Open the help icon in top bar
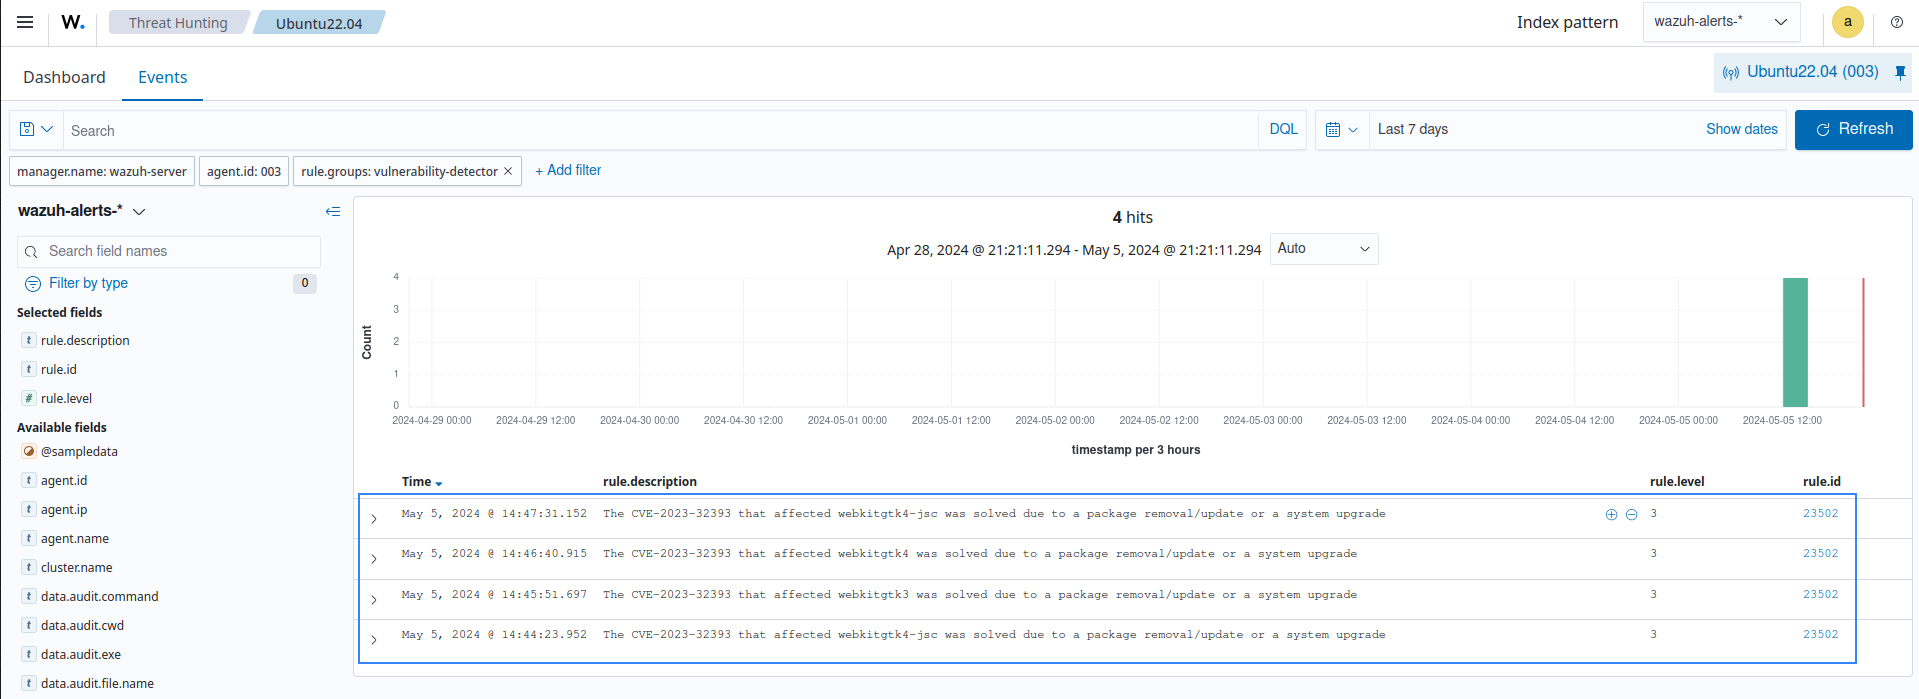This screenshot has width=1919, height=699. click(x=1896, y=22)
